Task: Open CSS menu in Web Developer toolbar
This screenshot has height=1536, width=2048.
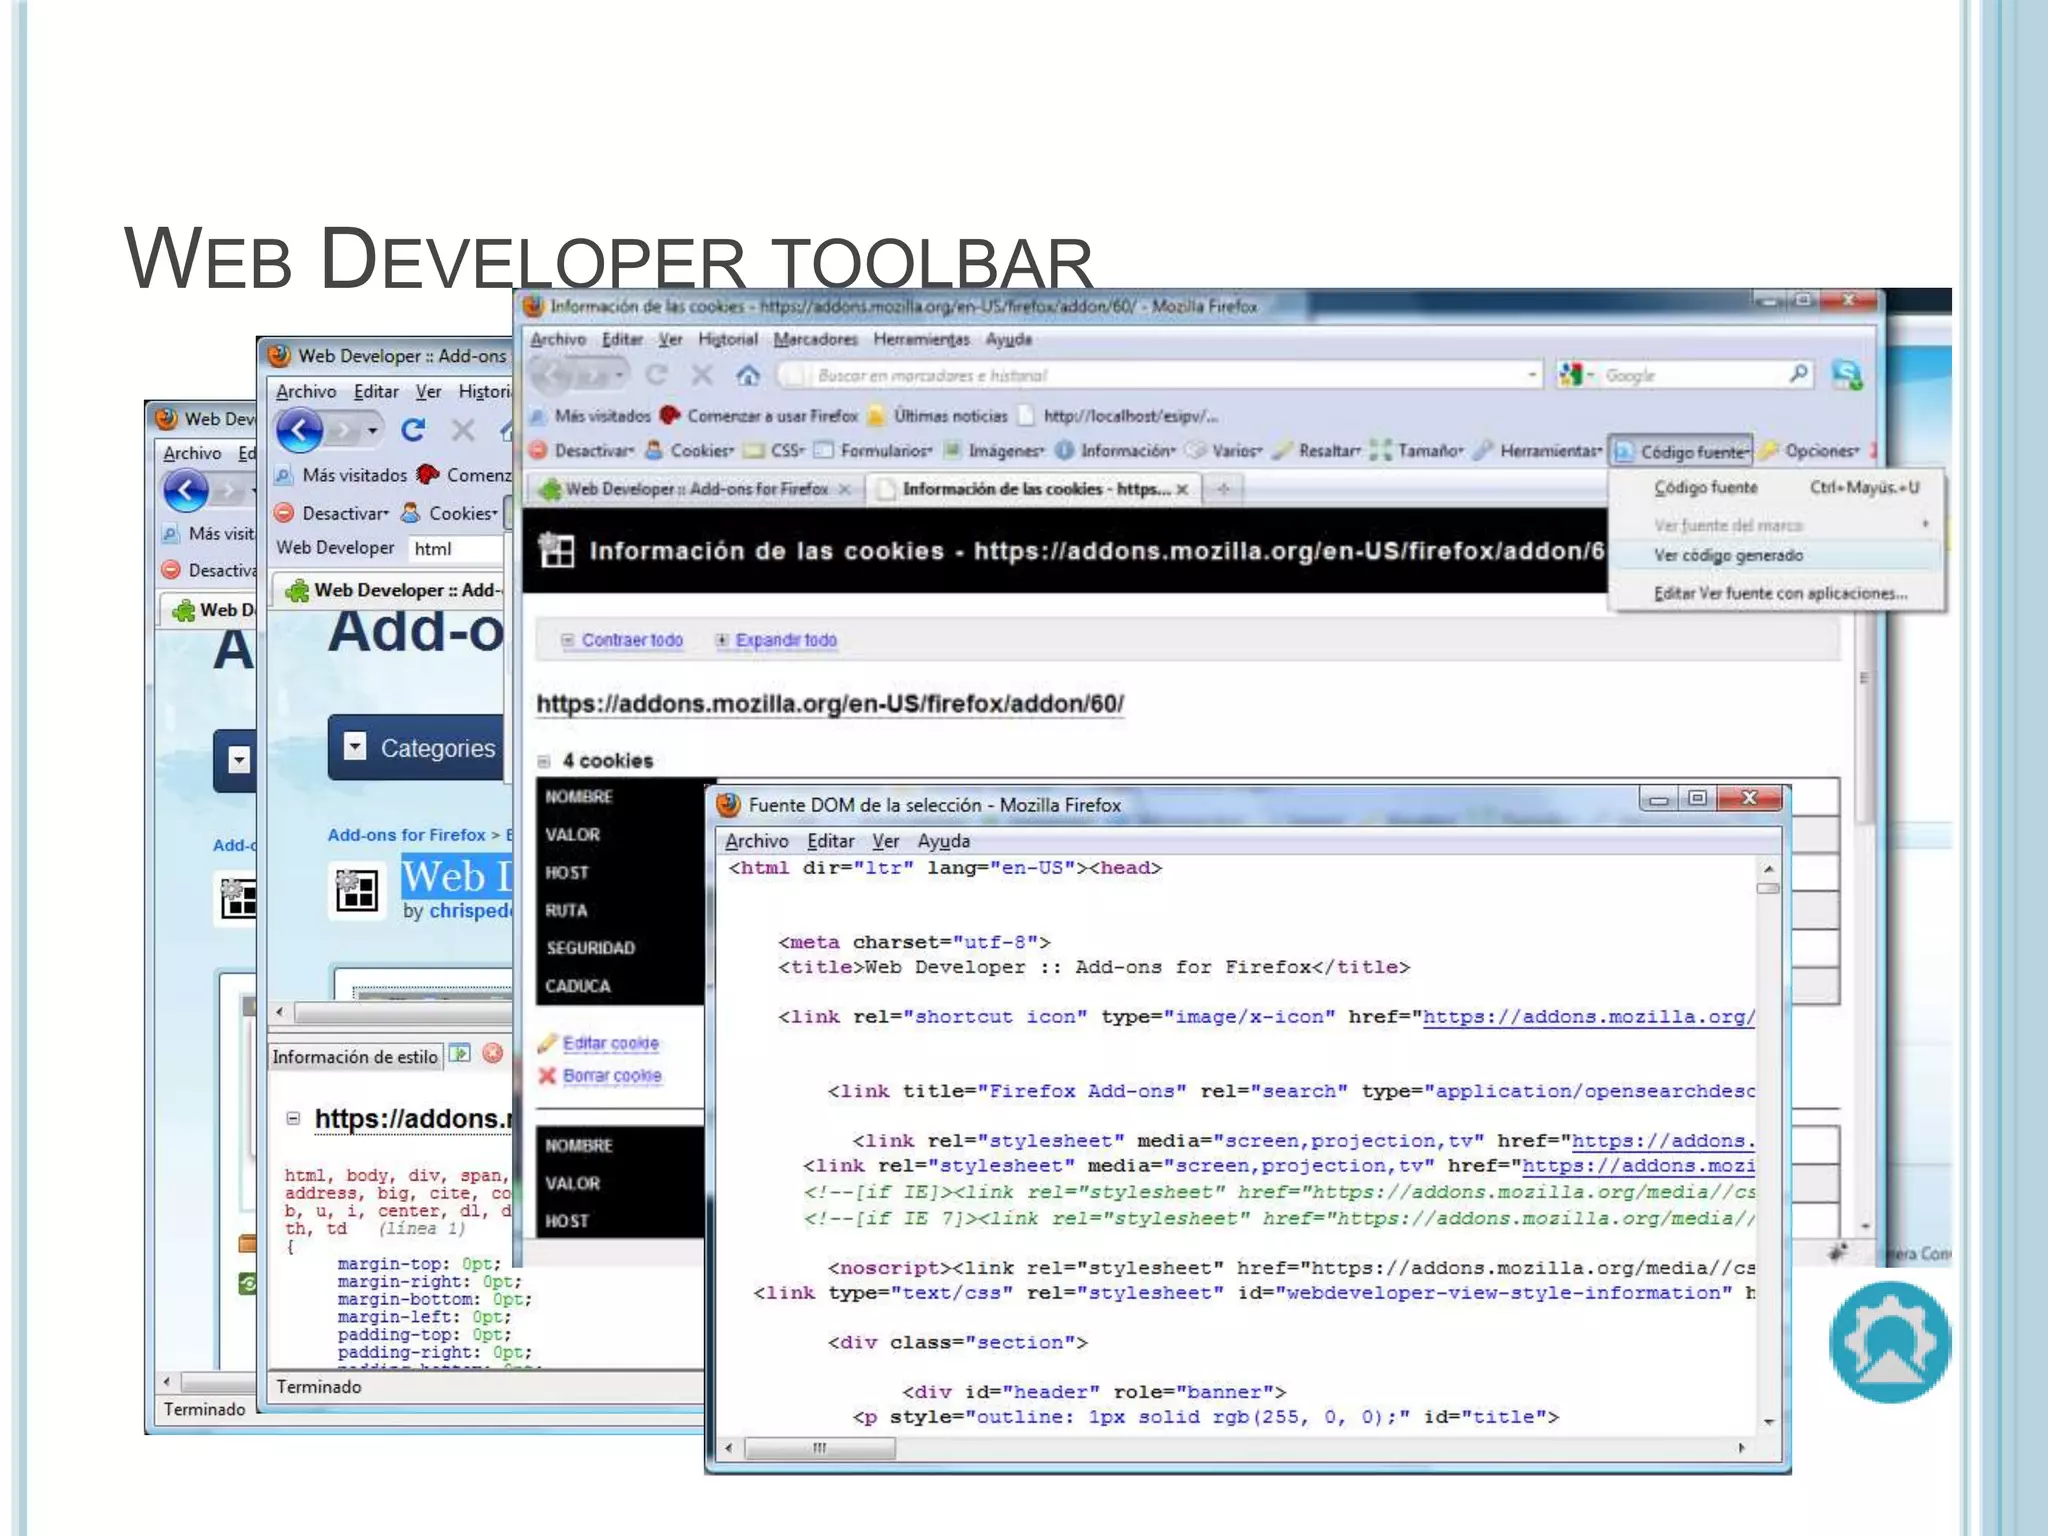Action: 776,451
